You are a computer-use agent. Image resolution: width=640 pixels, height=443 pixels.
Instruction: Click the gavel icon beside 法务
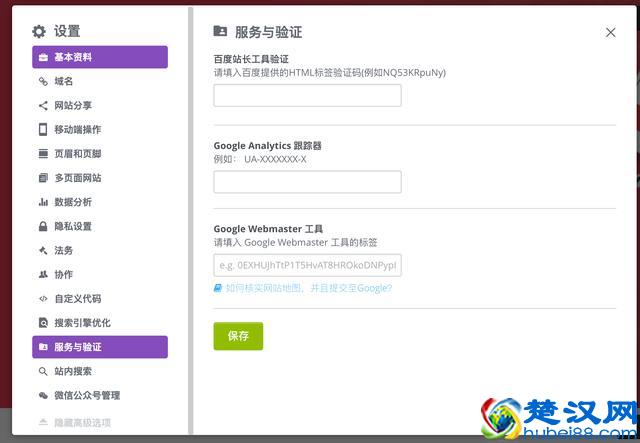43,250
